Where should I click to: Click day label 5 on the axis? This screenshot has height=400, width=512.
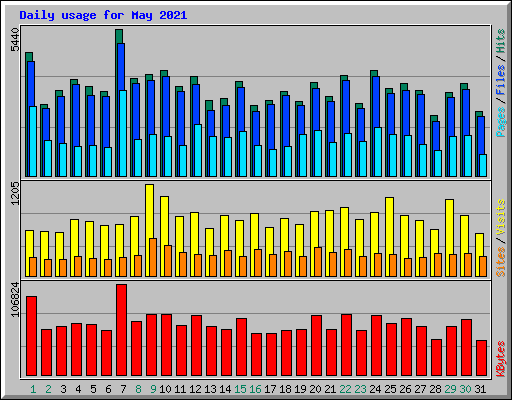[93, 389]
